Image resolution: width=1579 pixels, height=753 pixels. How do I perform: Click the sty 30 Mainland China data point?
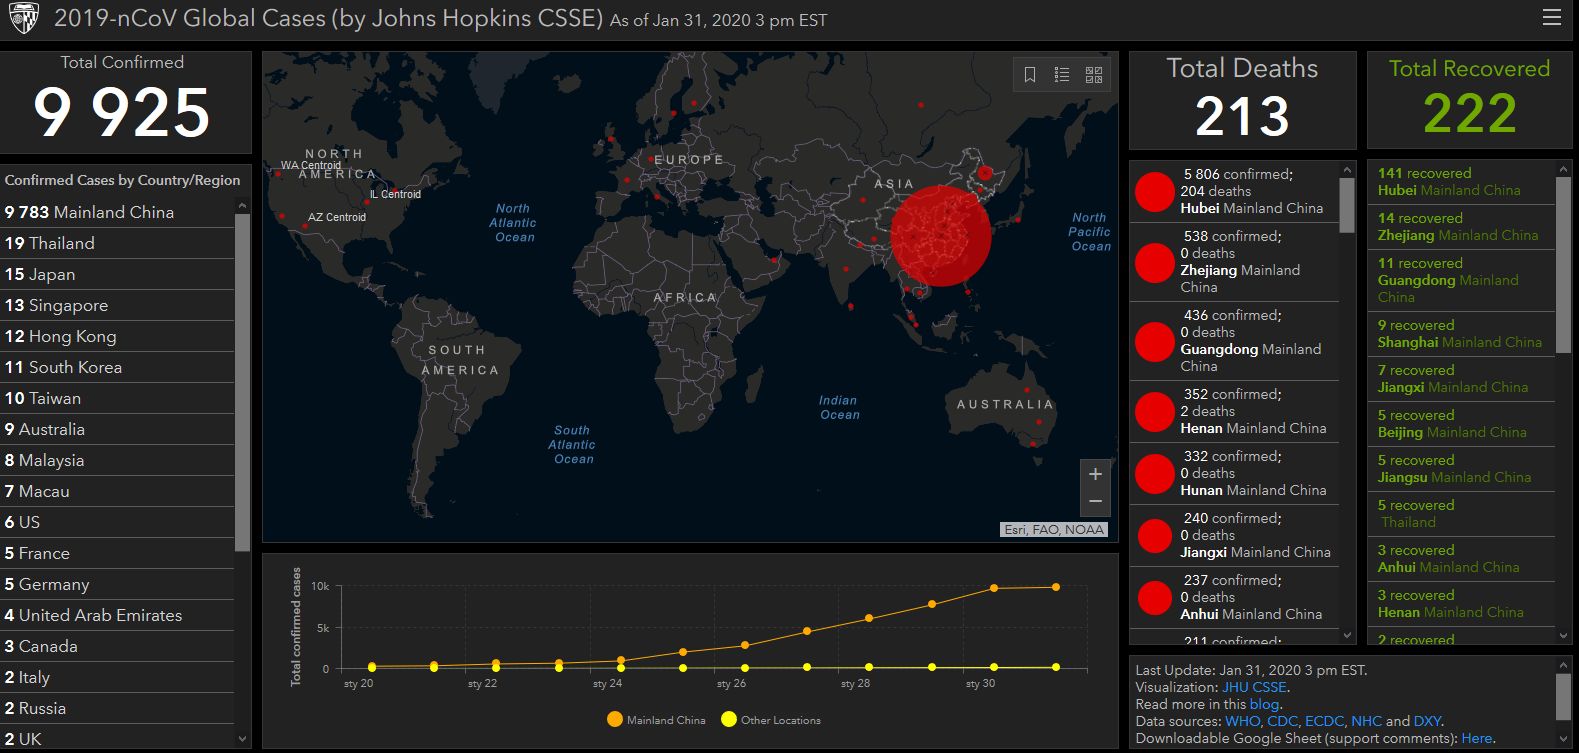(993, 588)
